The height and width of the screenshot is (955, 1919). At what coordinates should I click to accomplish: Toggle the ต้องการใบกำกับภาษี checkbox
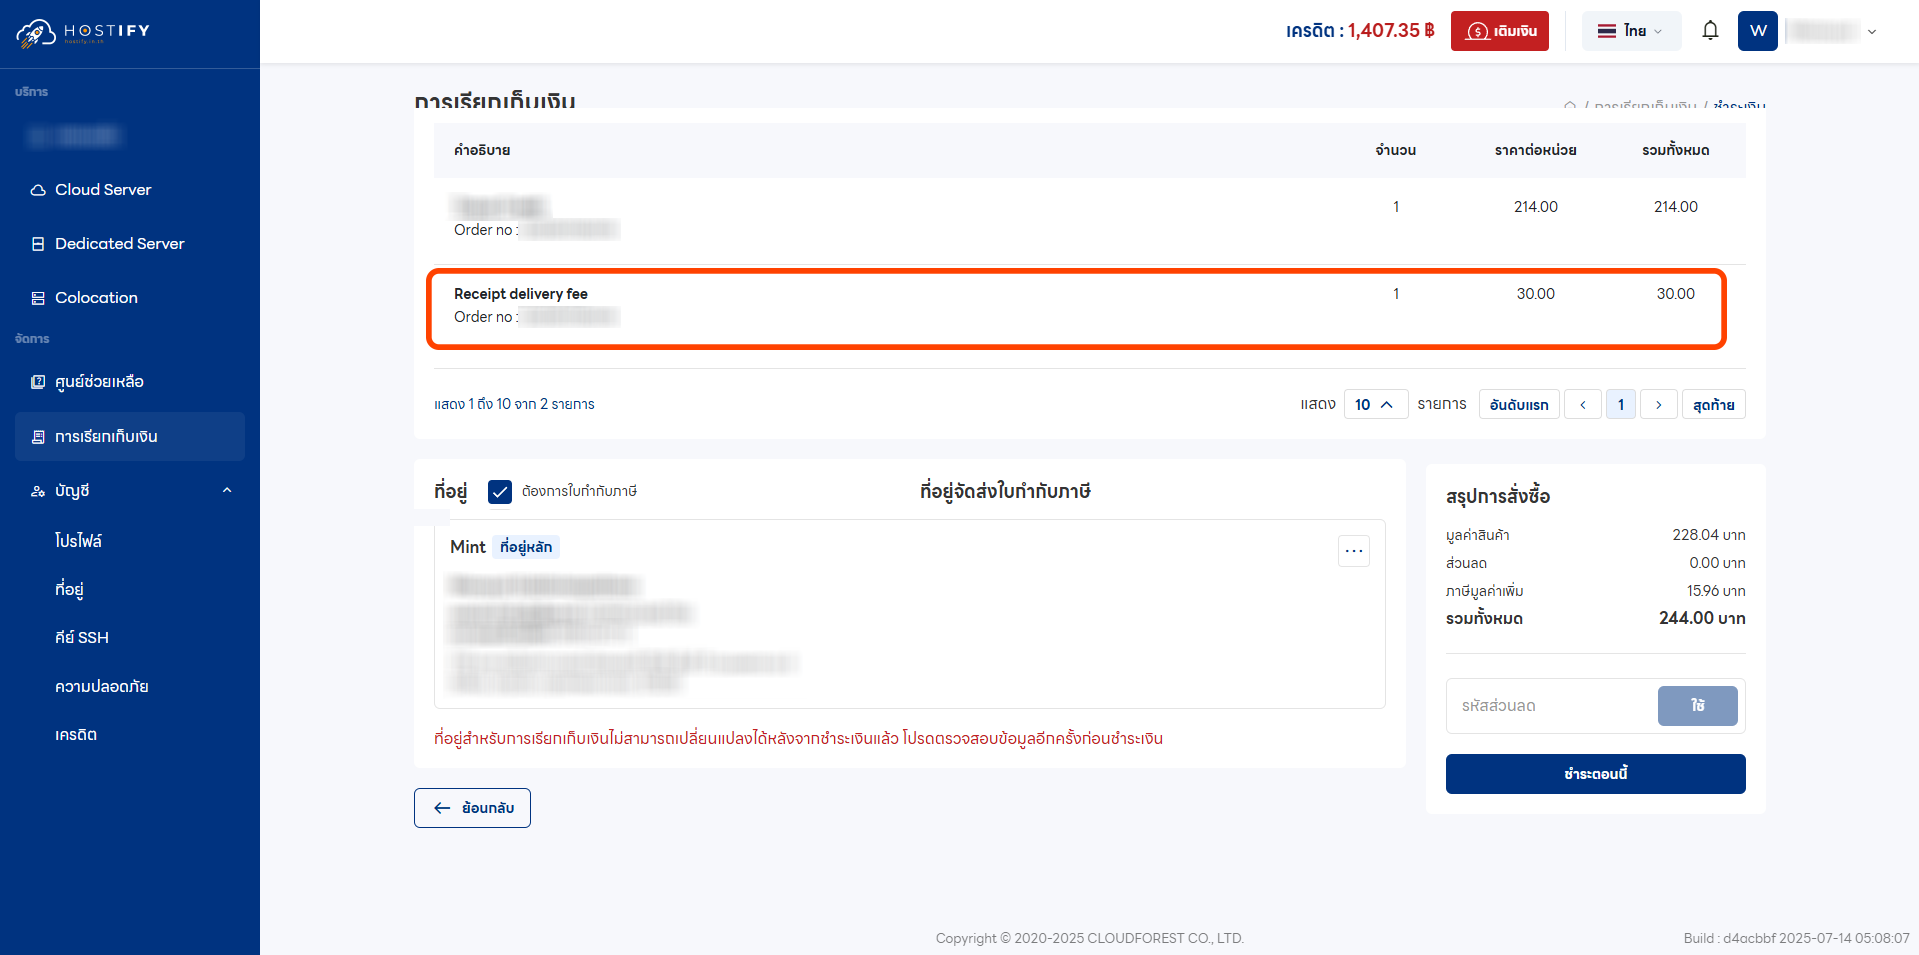[x=499, y=492]
